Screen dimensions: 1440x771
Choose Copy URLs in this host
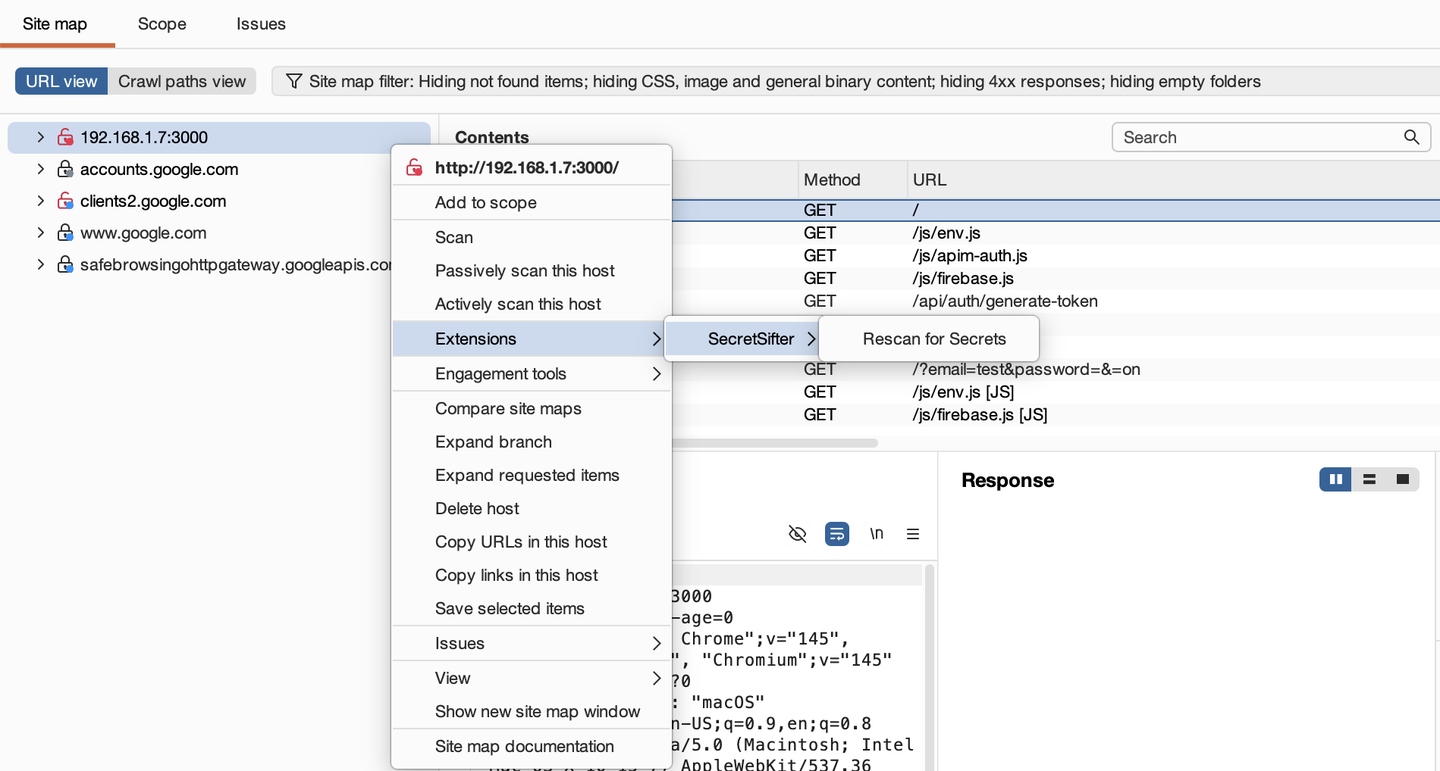(x=531, y=542)
